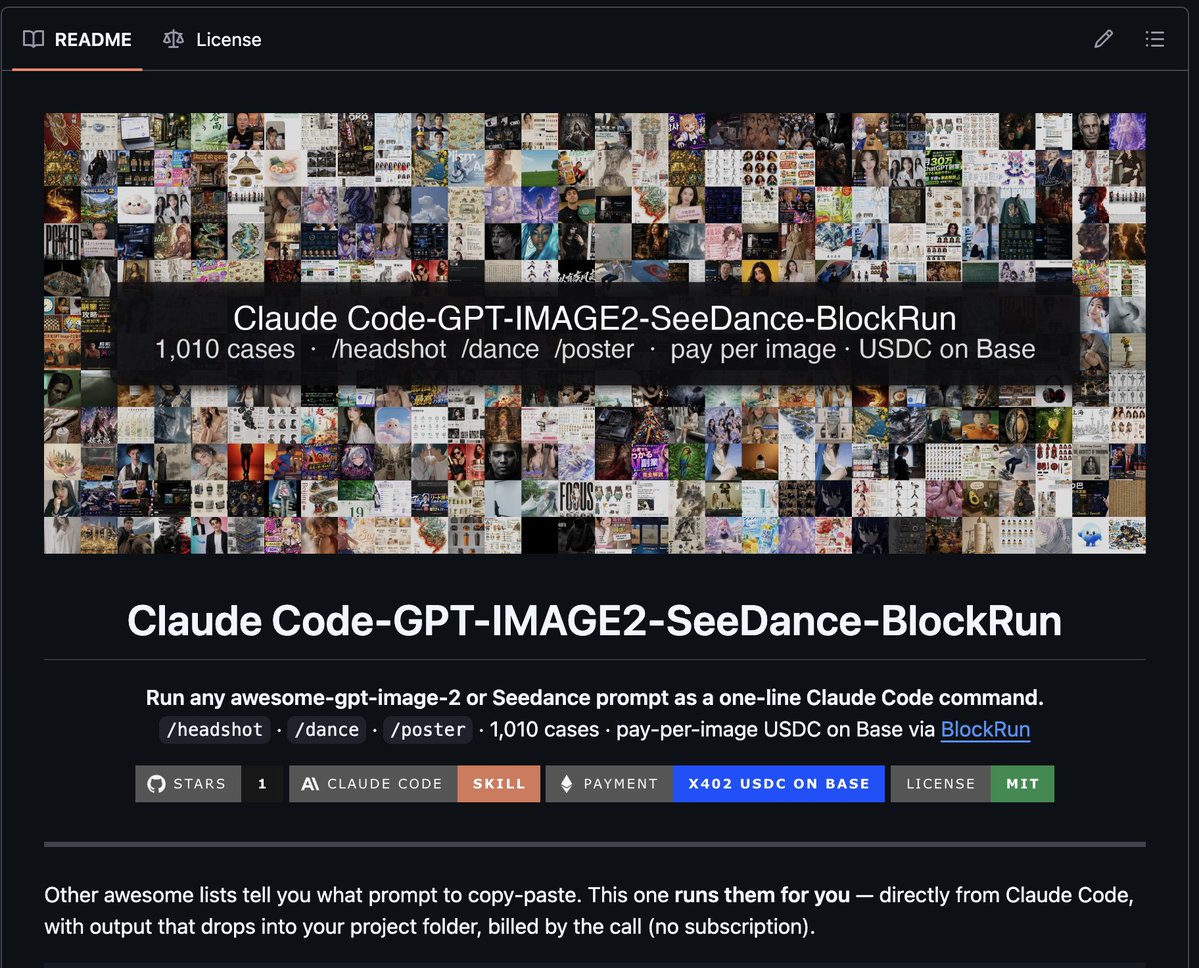The image size is (1199, 968).
Task: Open the collage banner image
Action: [x=595, y=333]
